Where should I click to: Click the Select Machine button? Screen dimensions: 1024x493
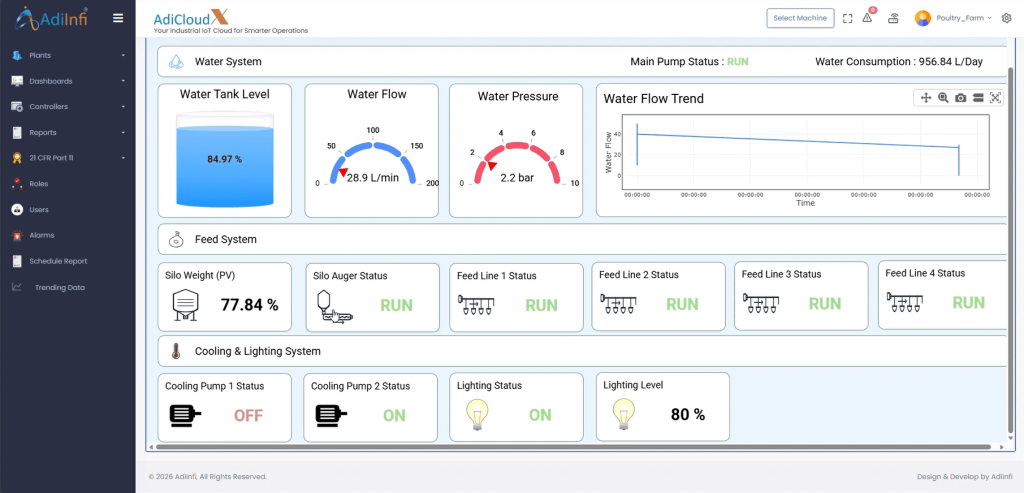point(800,18)
